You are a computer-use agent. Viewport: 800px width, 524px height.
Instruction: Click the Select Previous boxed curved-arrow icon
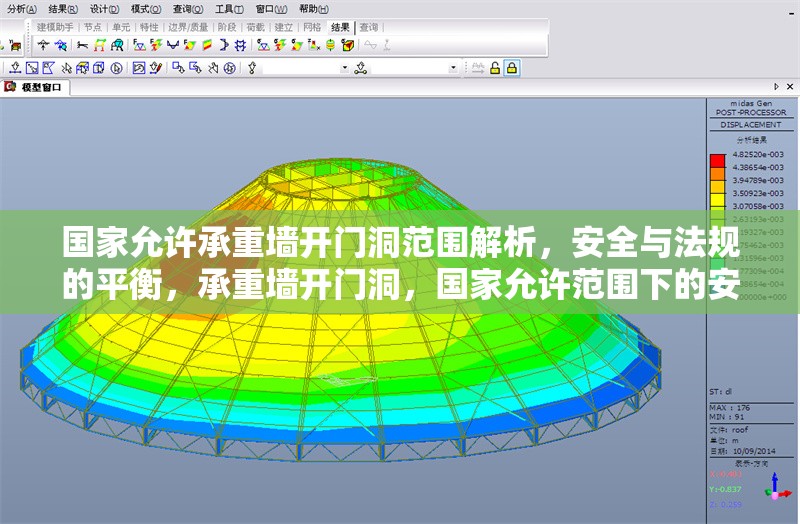[139, 67]
